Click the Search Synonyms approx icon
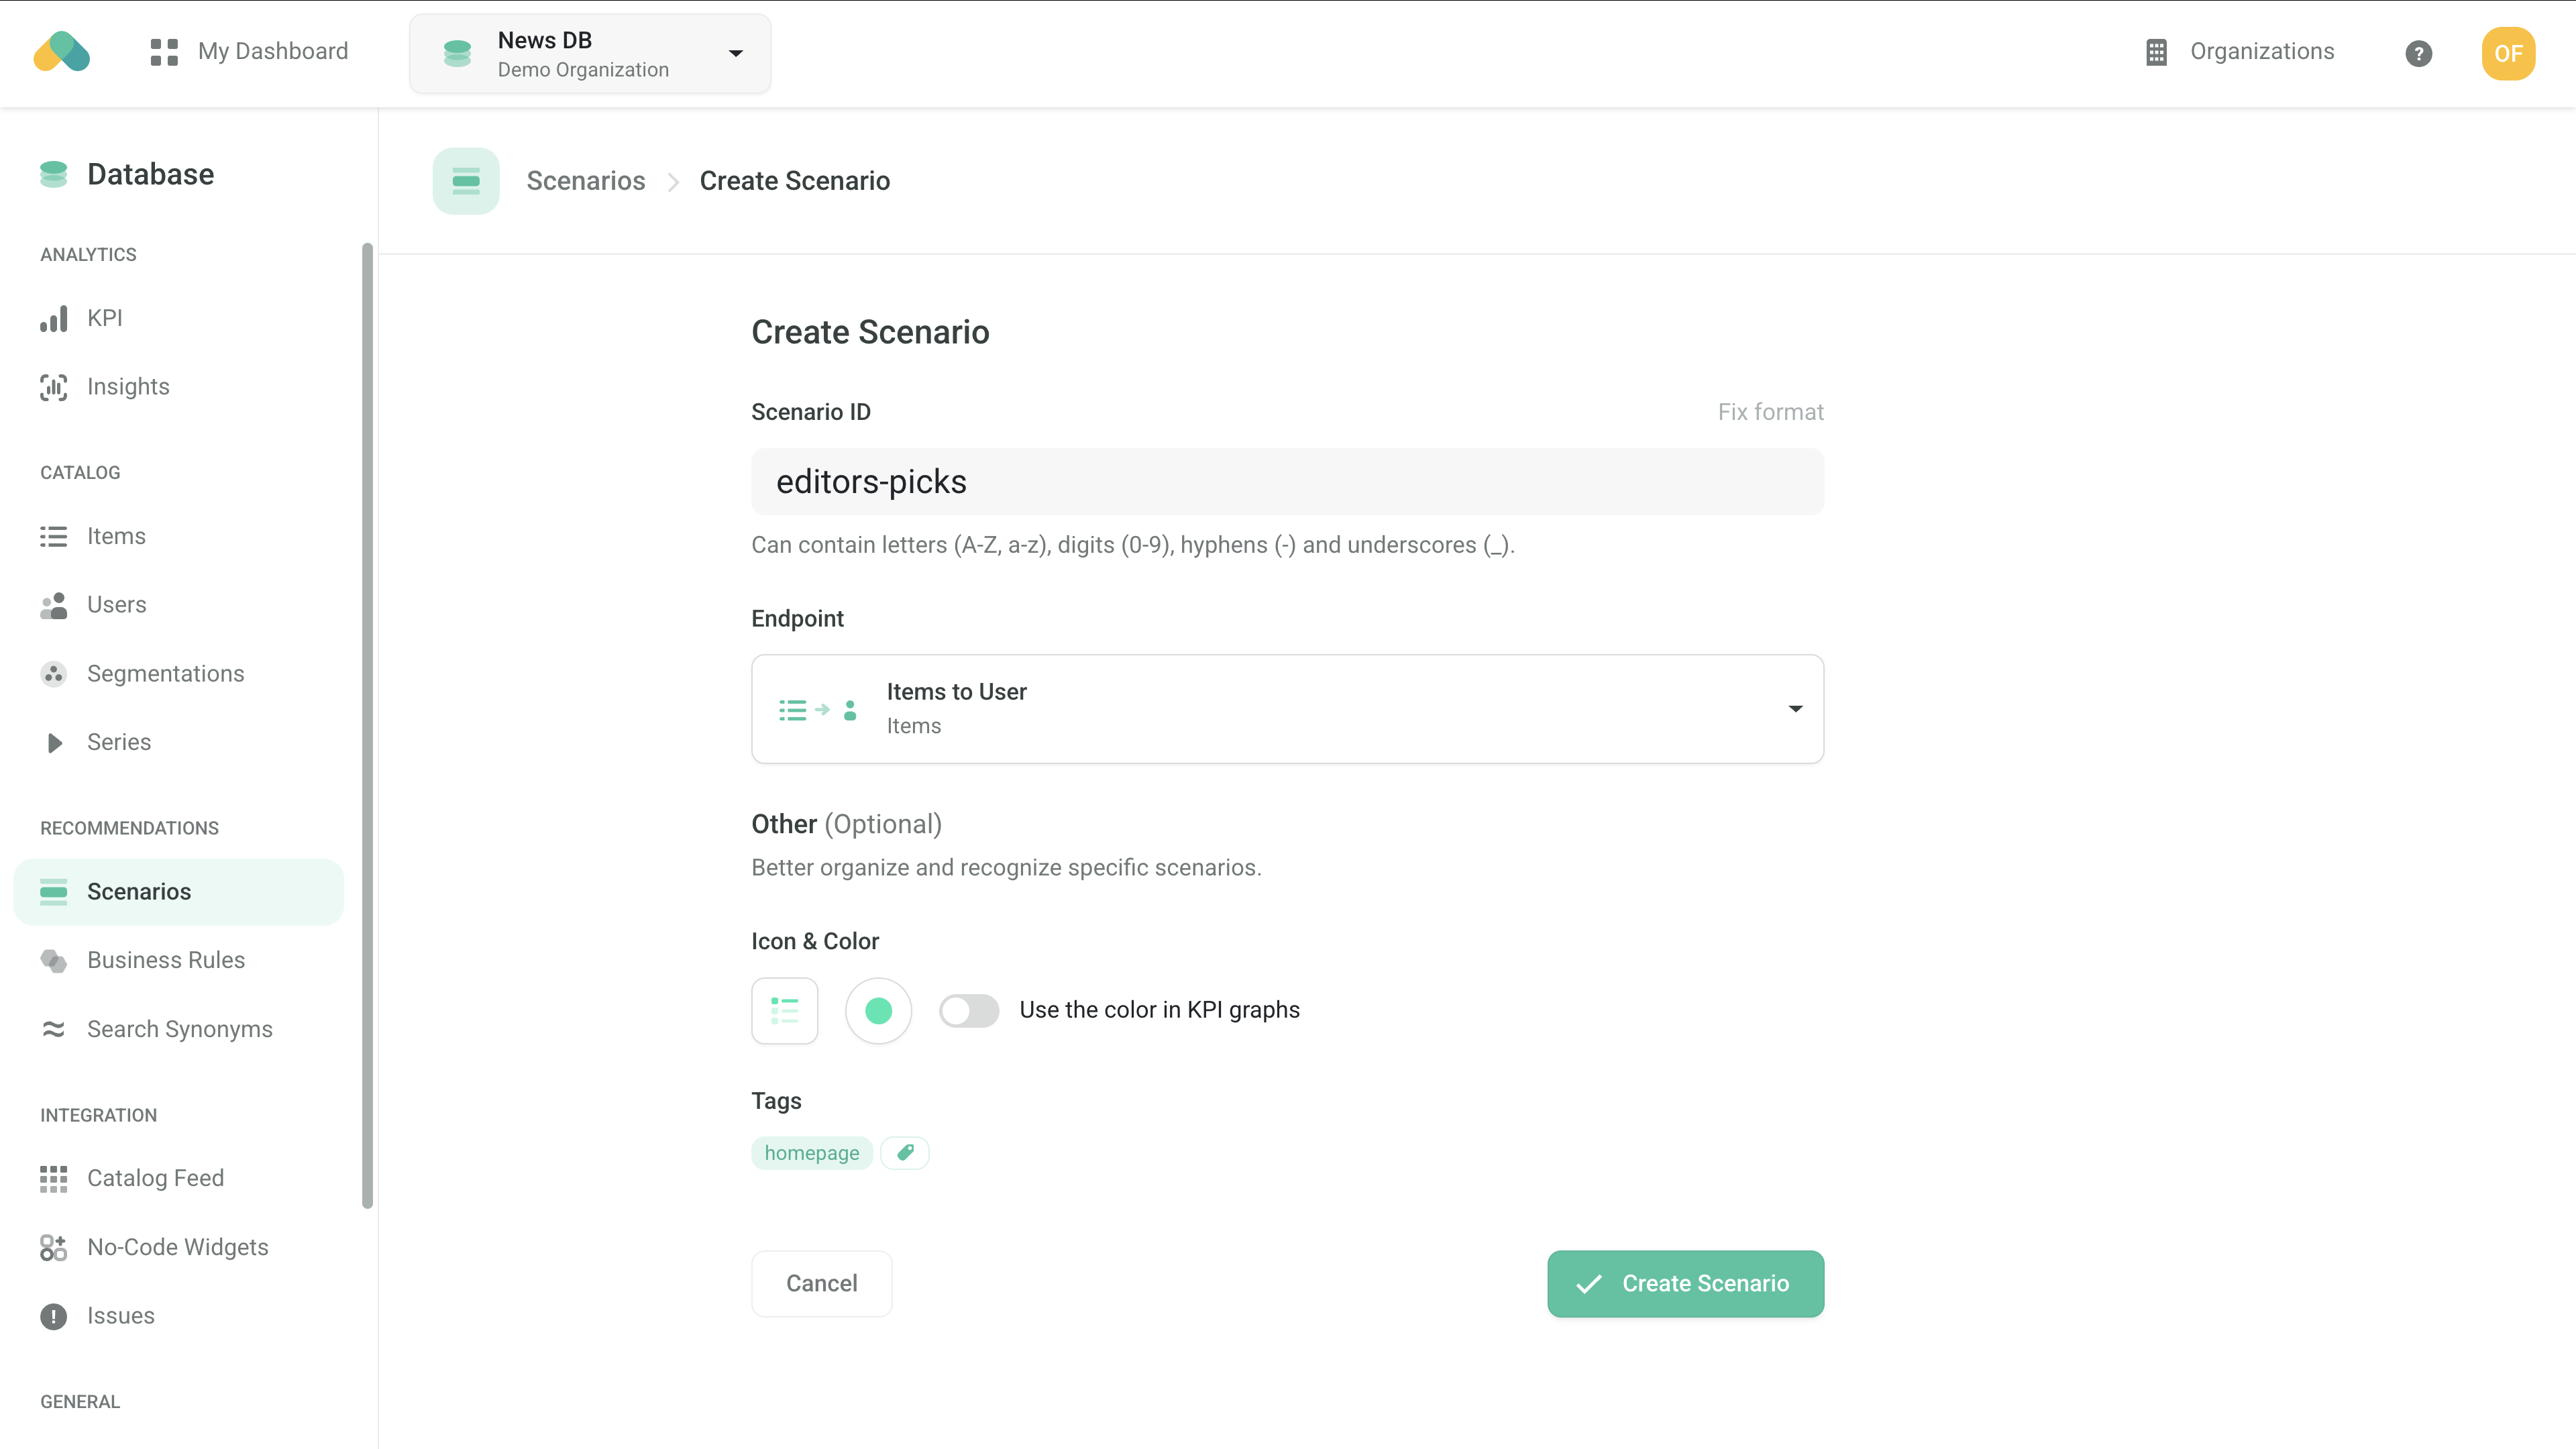The height and width of the screenshot is (1449, 2576). click(54, 1029)
